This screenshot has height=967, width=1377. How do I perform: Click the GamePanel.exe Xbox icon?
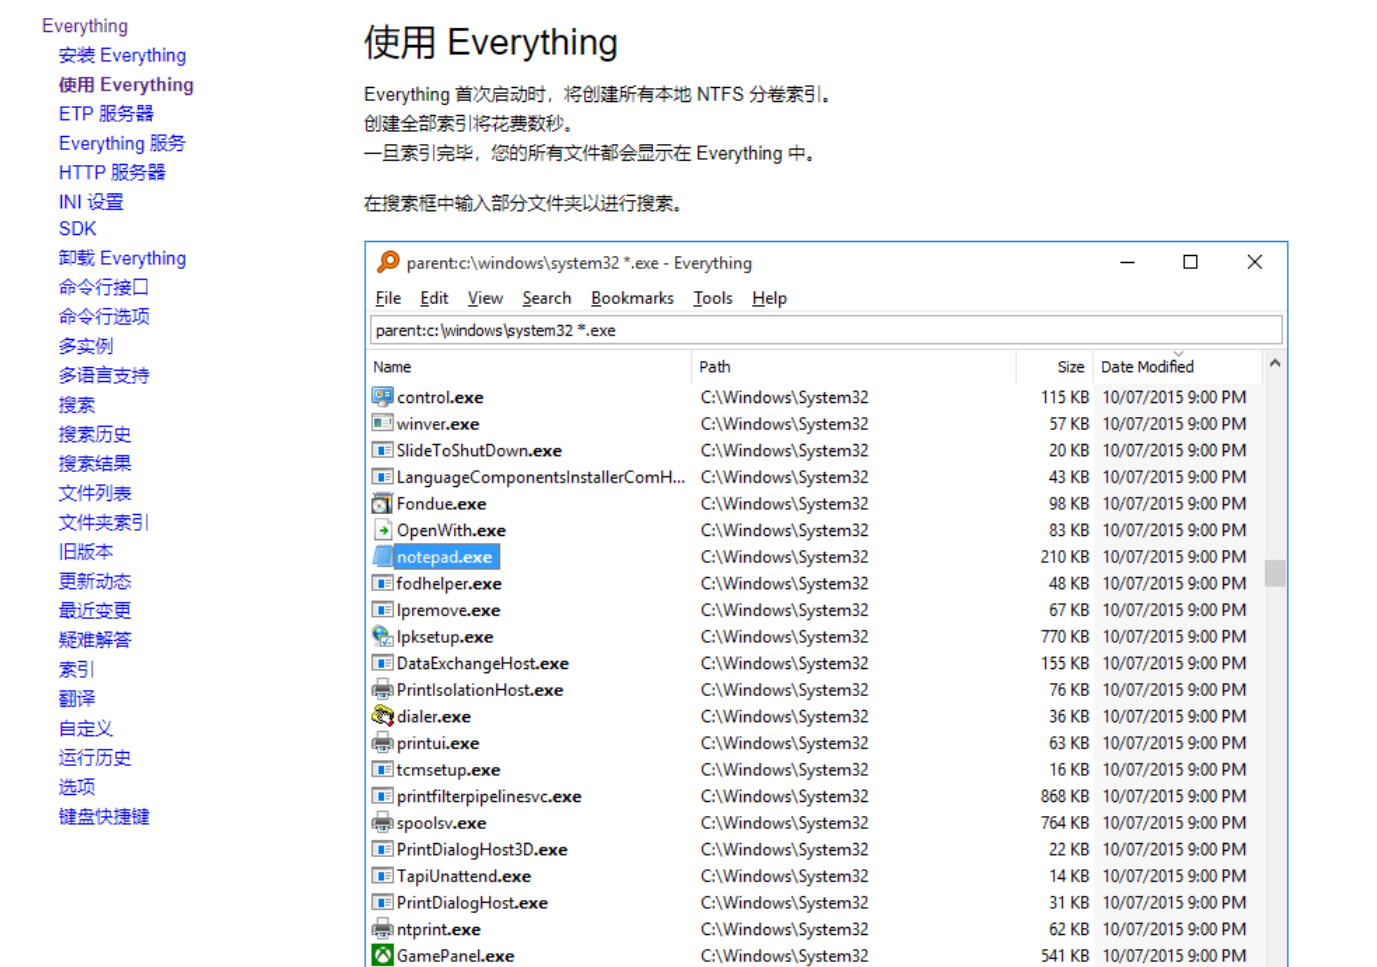383,955
